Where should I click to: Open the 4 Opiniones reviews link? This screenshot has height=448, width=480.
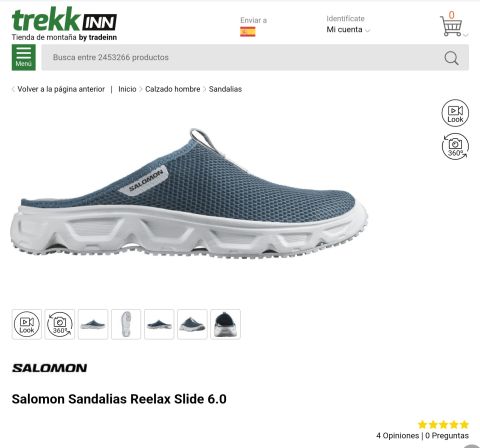[x=398, y=435]
